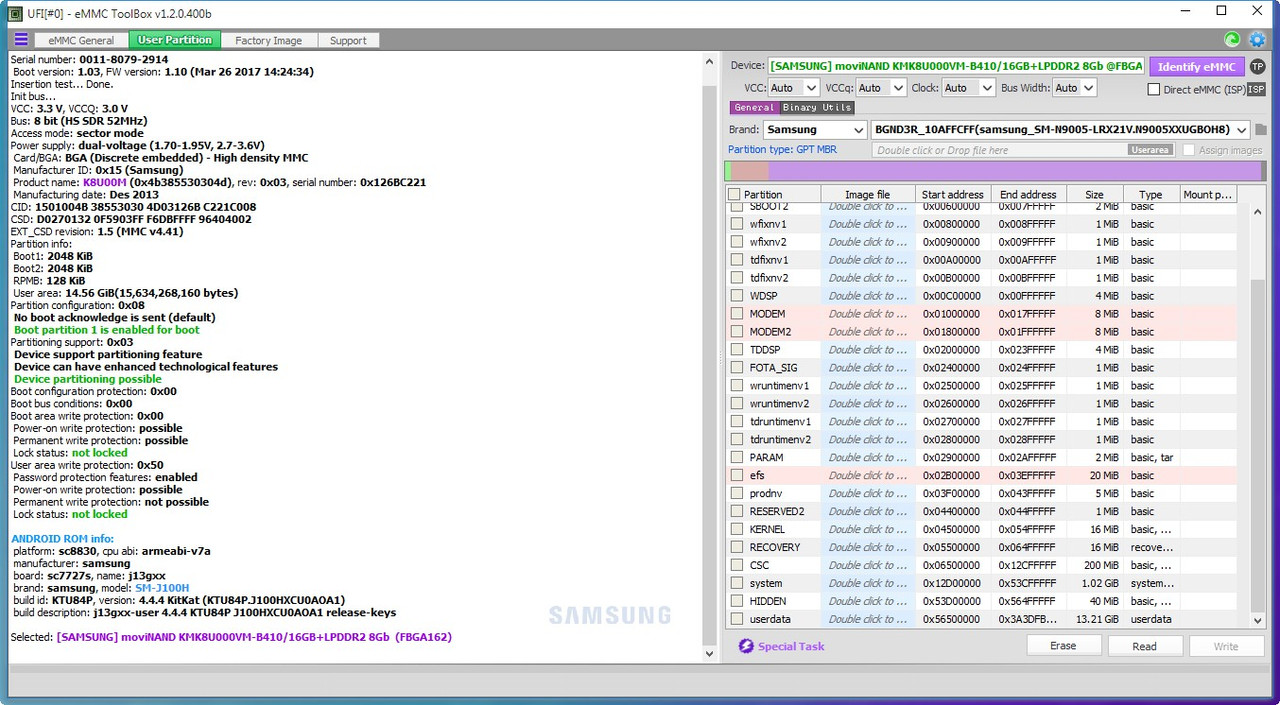Screen dimensions: 1280x705
Task: Click the UFI app icon in title bar
Action: tap(16, 14)
